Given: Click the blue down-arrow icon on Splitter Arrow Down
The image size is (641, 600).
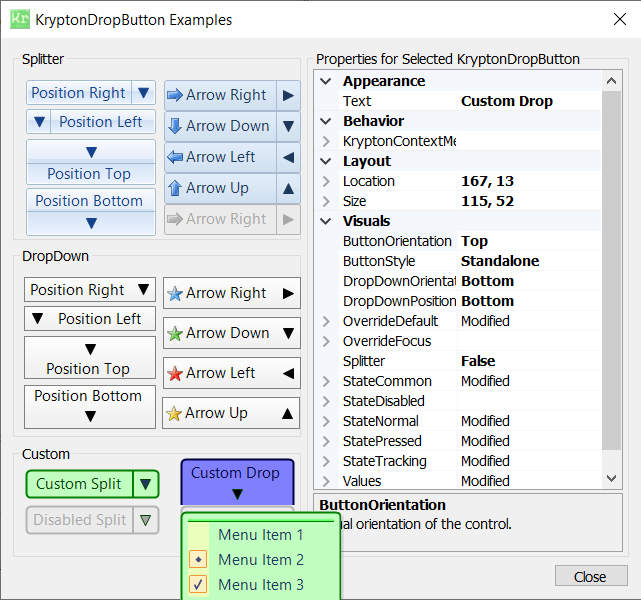Looking at the screenshot, I should point(175,126).
